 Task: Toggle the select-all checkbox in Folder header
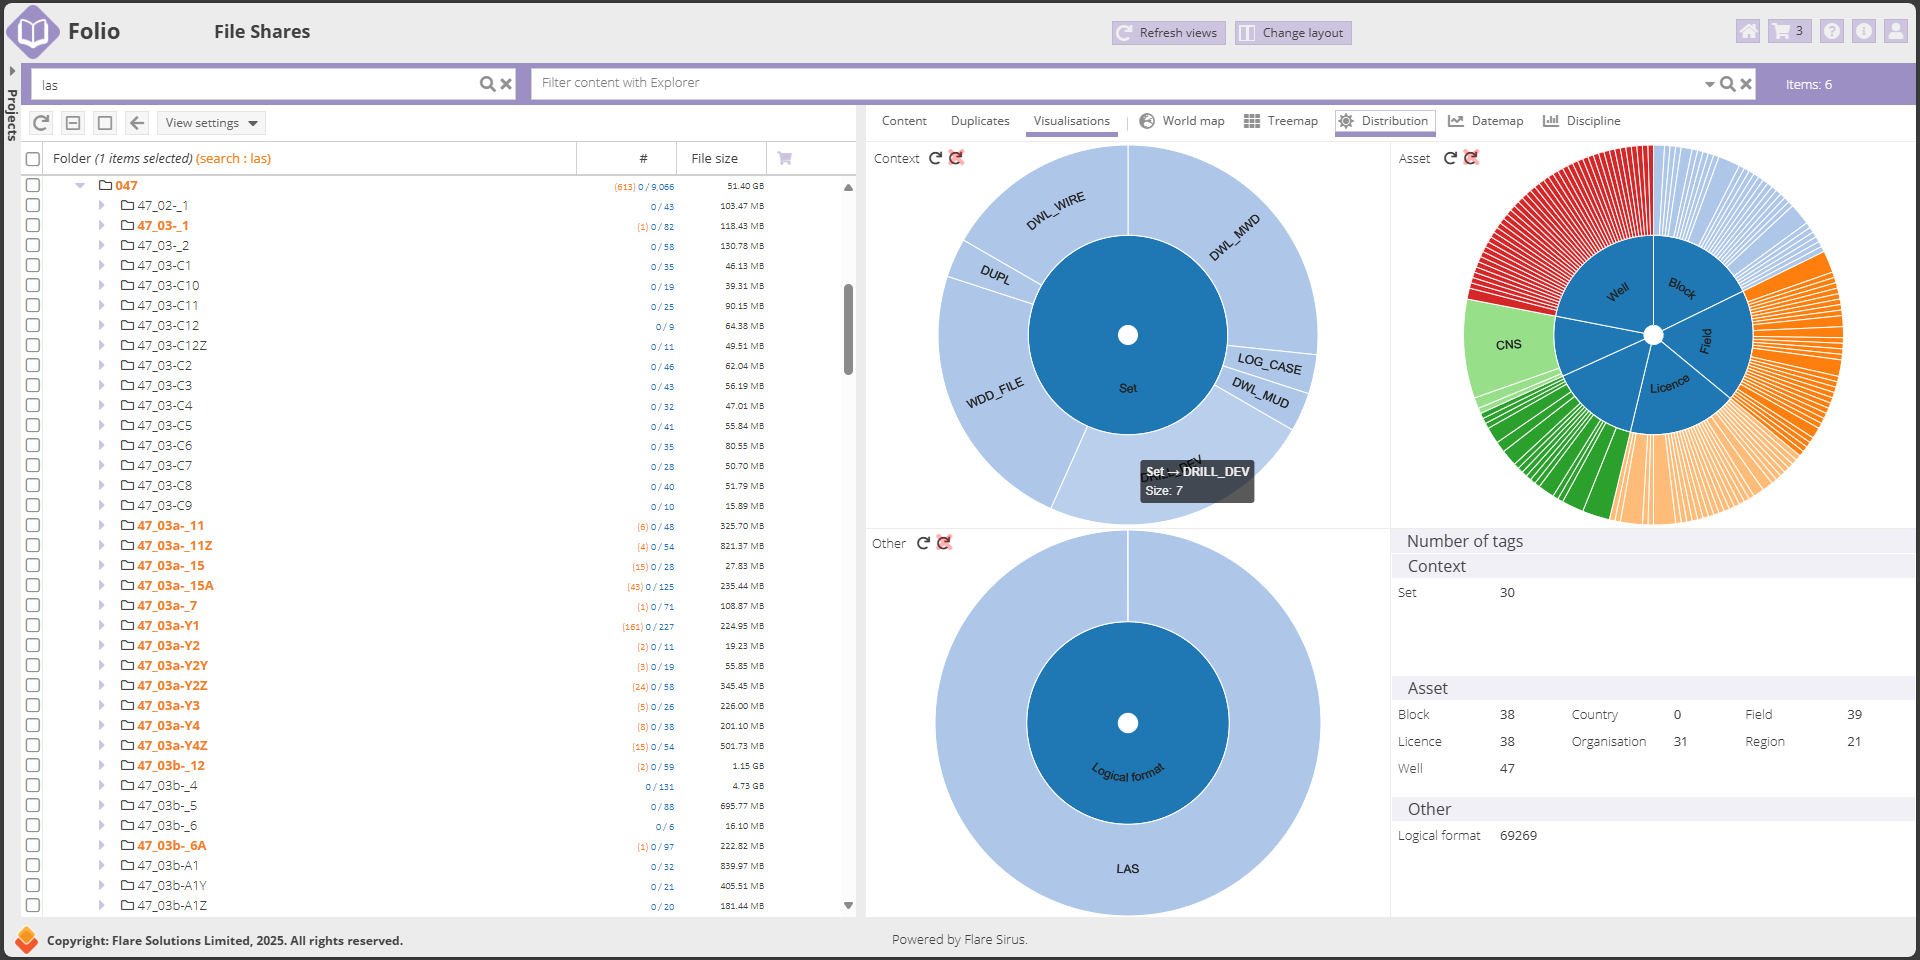33,159
